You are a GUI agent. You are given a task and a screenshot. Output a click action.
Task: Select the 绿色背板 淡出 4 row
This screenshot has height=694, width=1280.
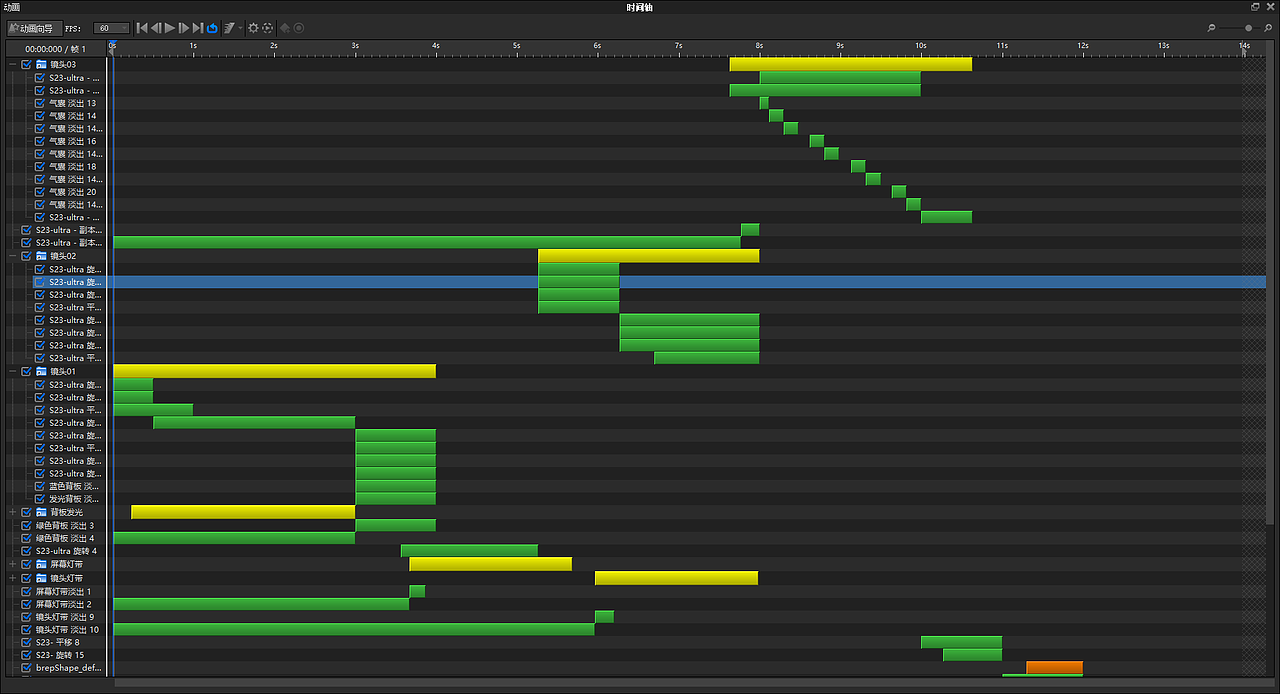65,538
